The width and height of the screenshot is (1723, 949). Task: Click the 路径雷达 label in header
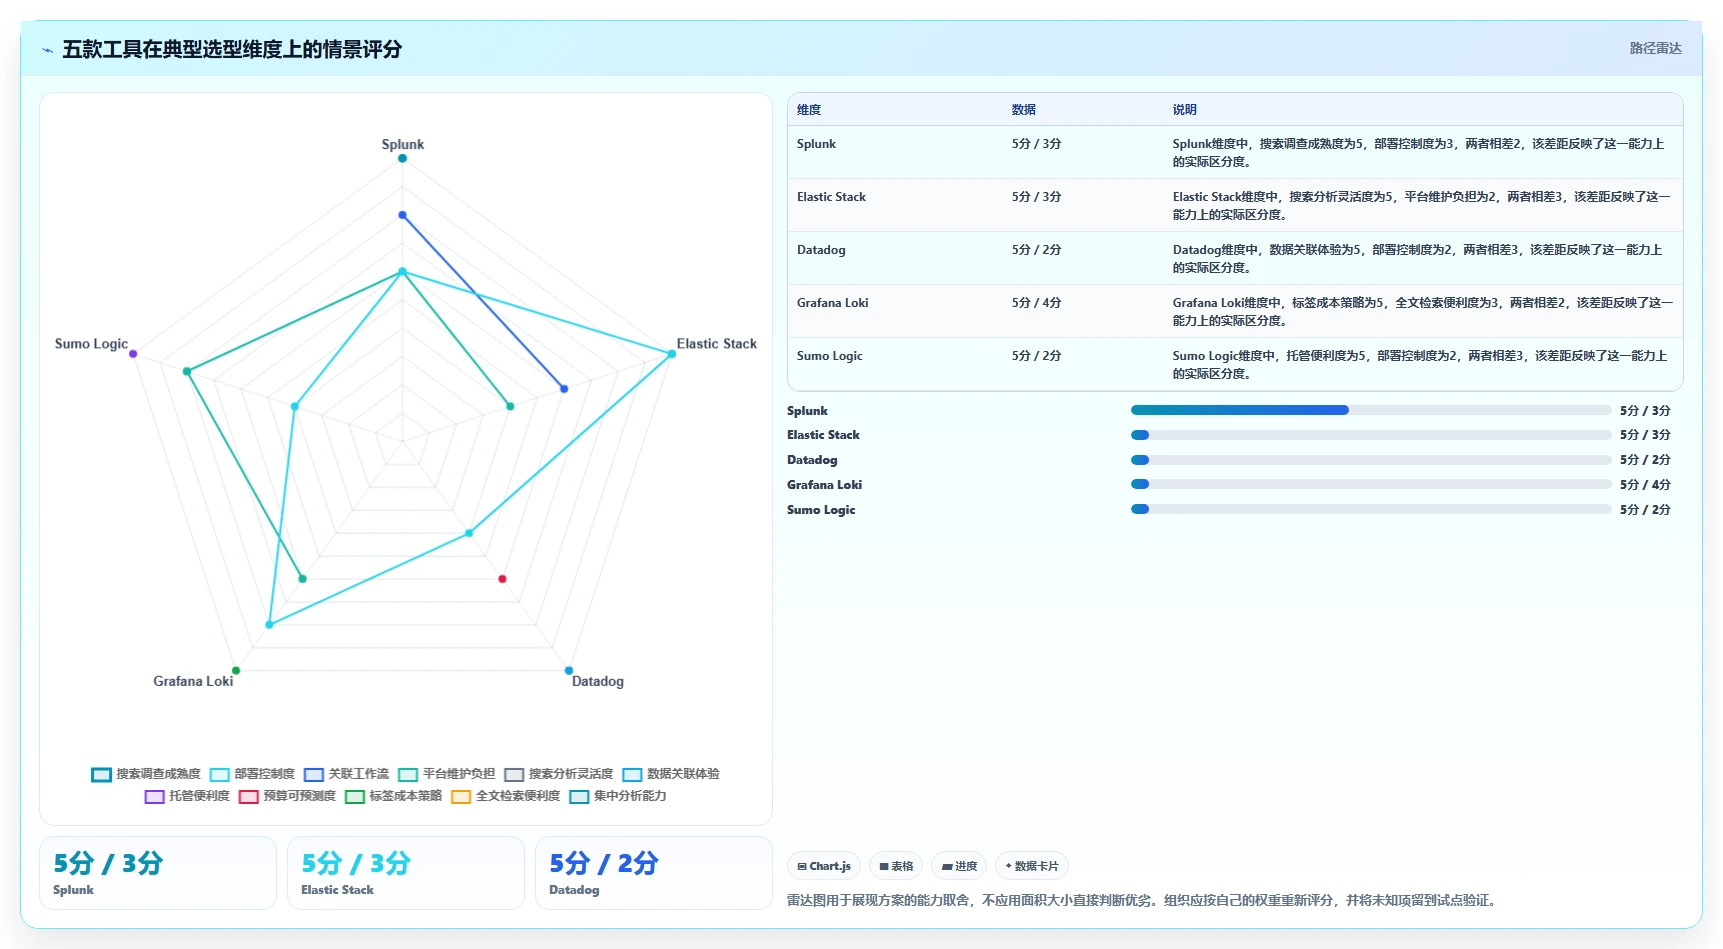[1655, 48]
